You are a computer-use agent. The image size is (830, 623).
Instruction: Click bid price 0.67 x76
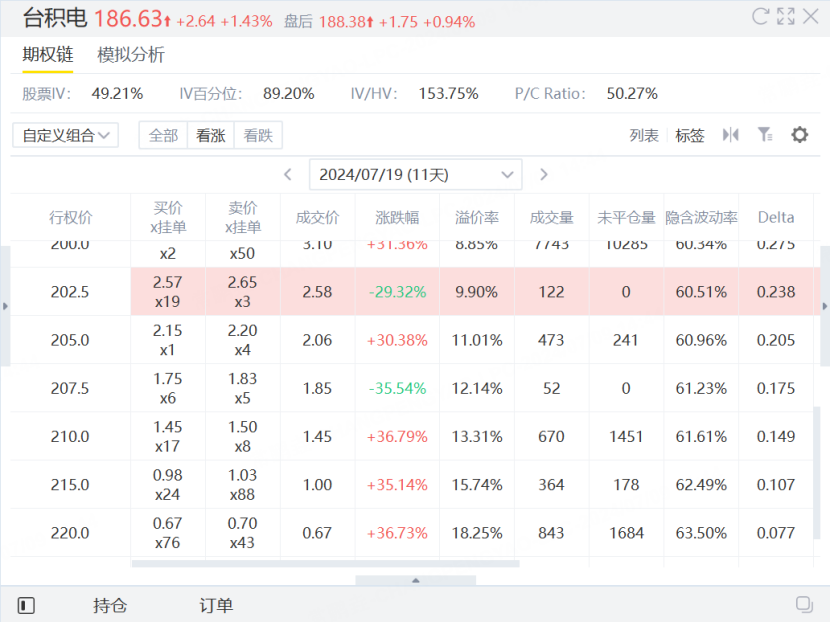coord(167,532)
